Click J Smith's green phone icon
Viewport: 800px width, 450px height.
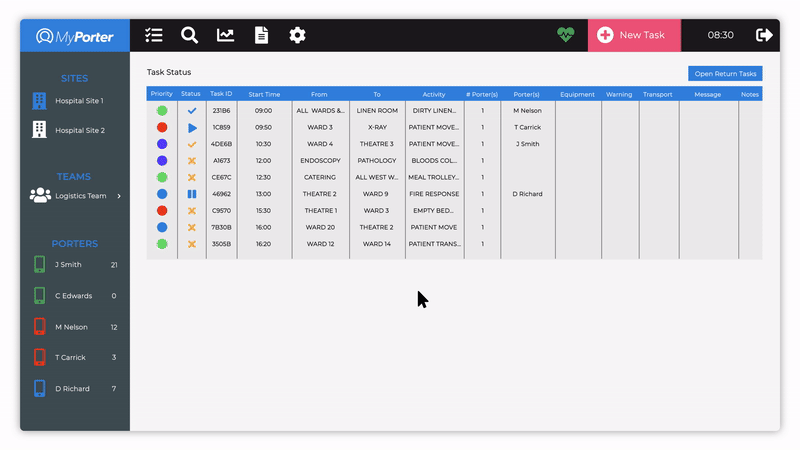pos(39,264)
